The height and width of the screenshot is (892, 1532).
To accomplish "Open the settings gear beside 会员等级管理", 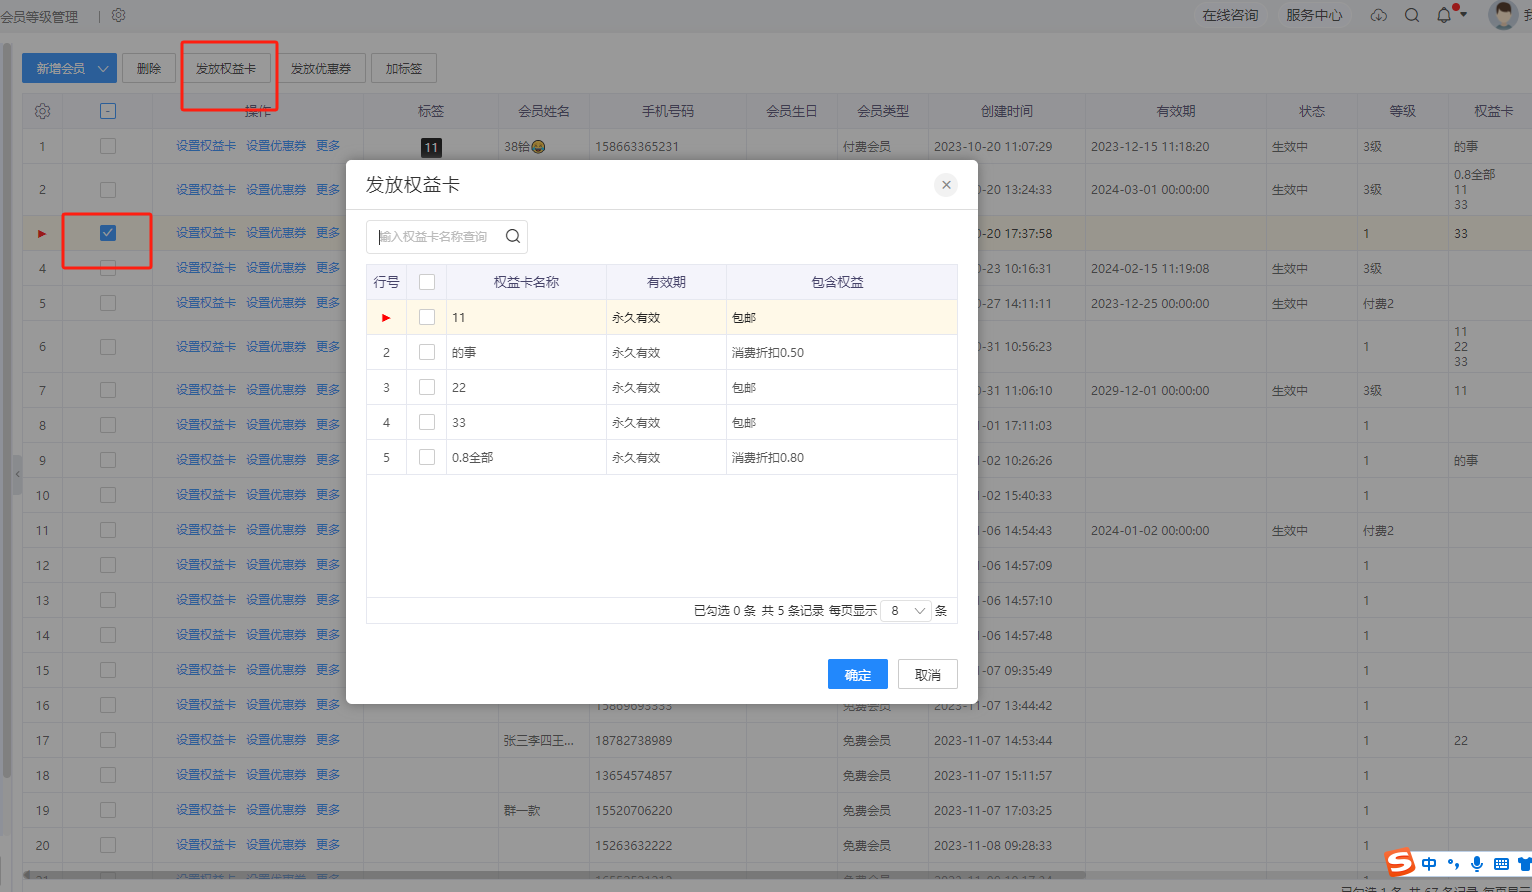I will pyautogui.click(x=119, y=16).
